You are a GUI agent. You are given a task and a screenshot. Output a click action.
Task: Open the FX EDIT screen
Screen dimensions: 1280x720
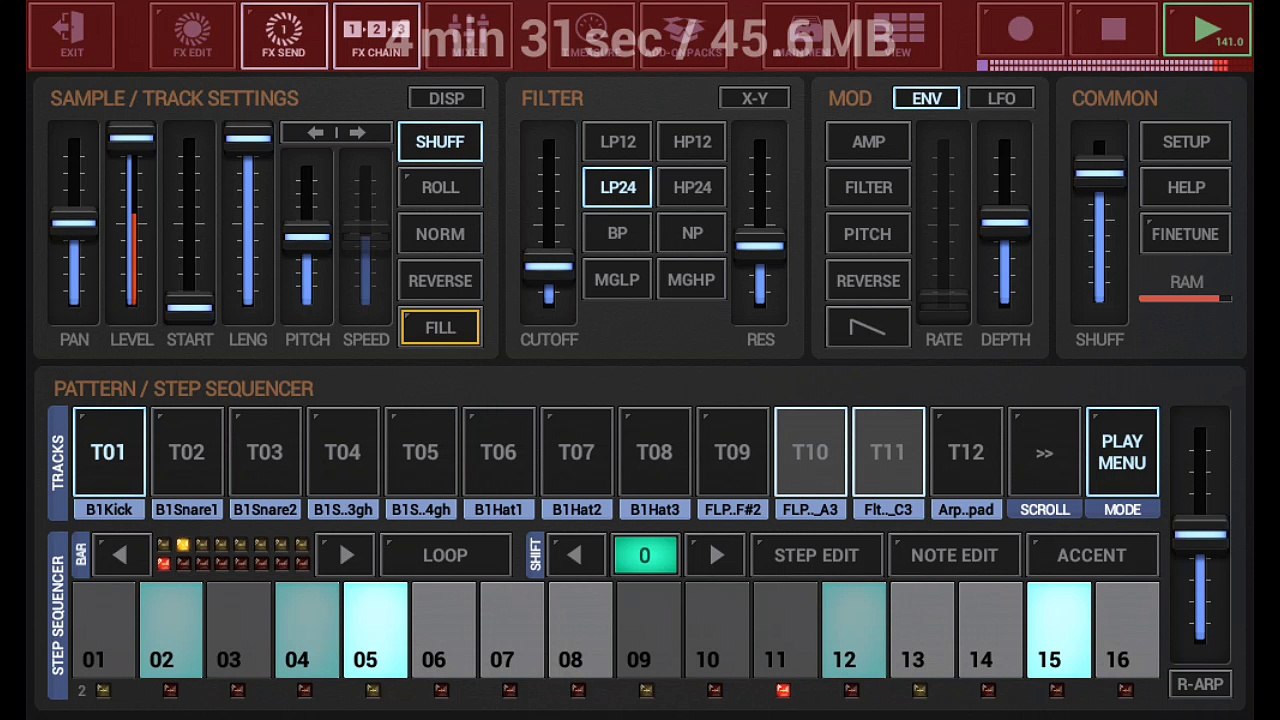[x=193, y=36]
